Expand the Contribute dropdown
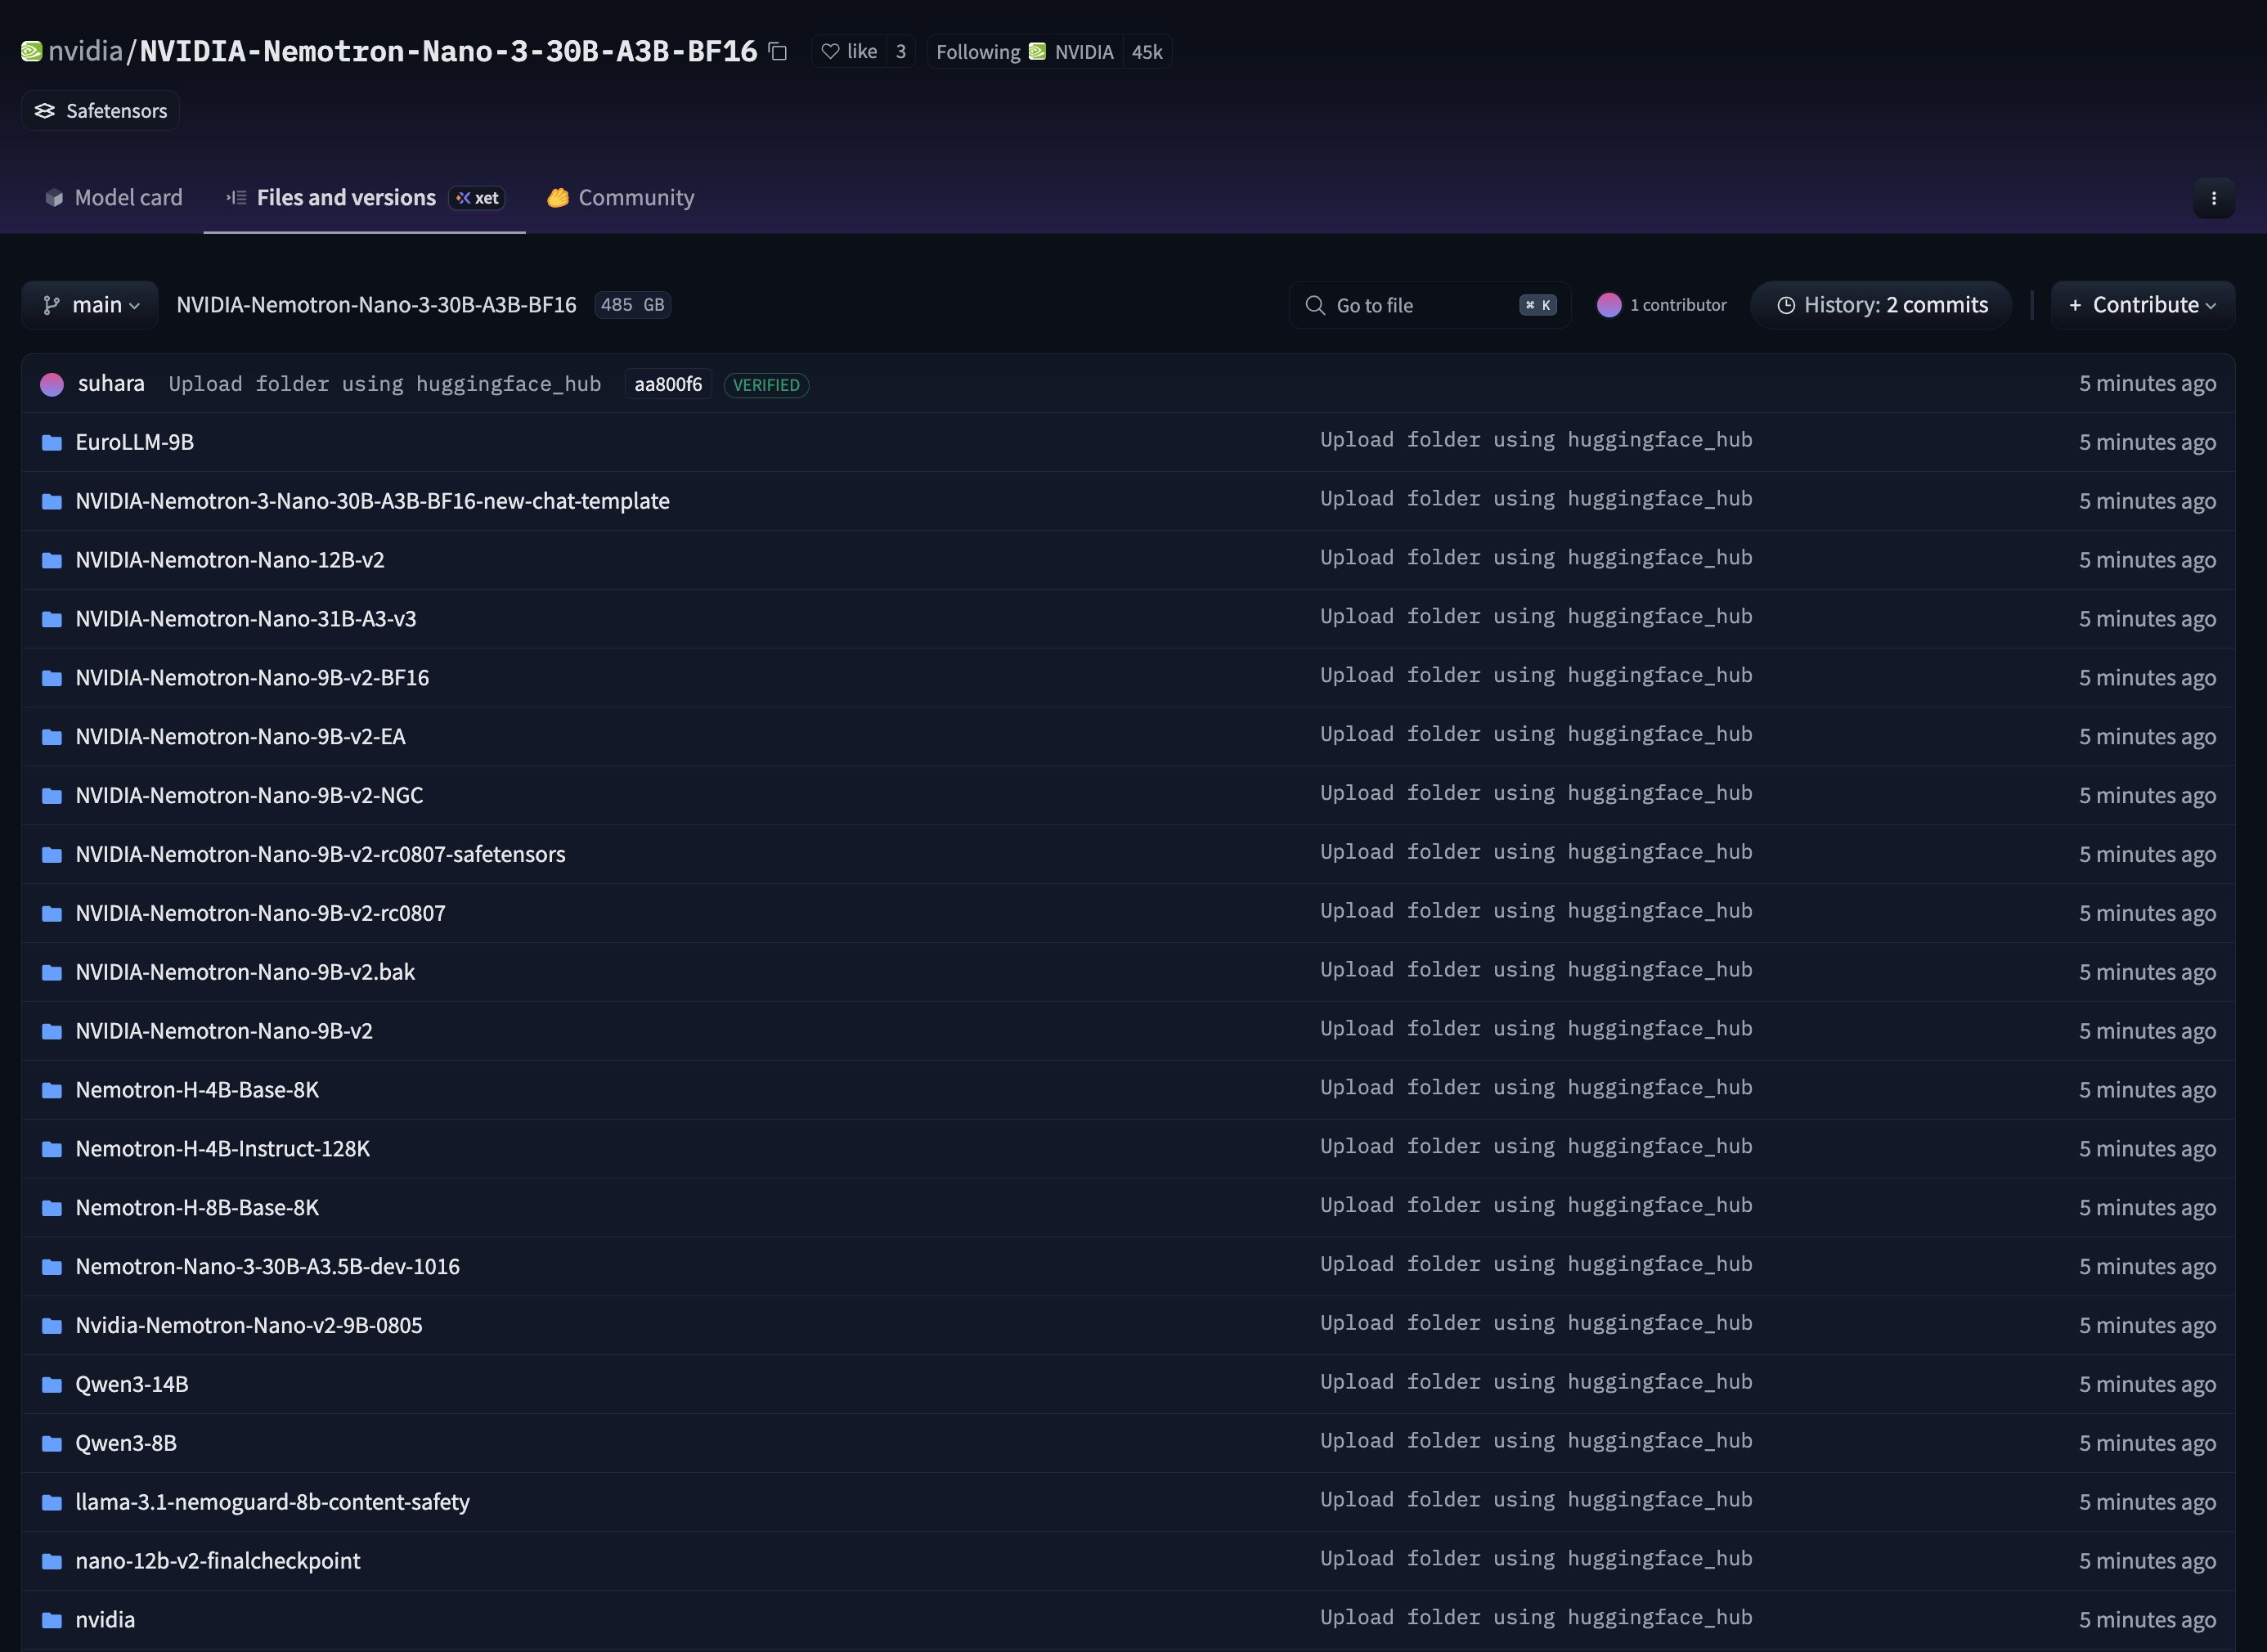The image size is (2267, 1652). tap(2142, 305)
